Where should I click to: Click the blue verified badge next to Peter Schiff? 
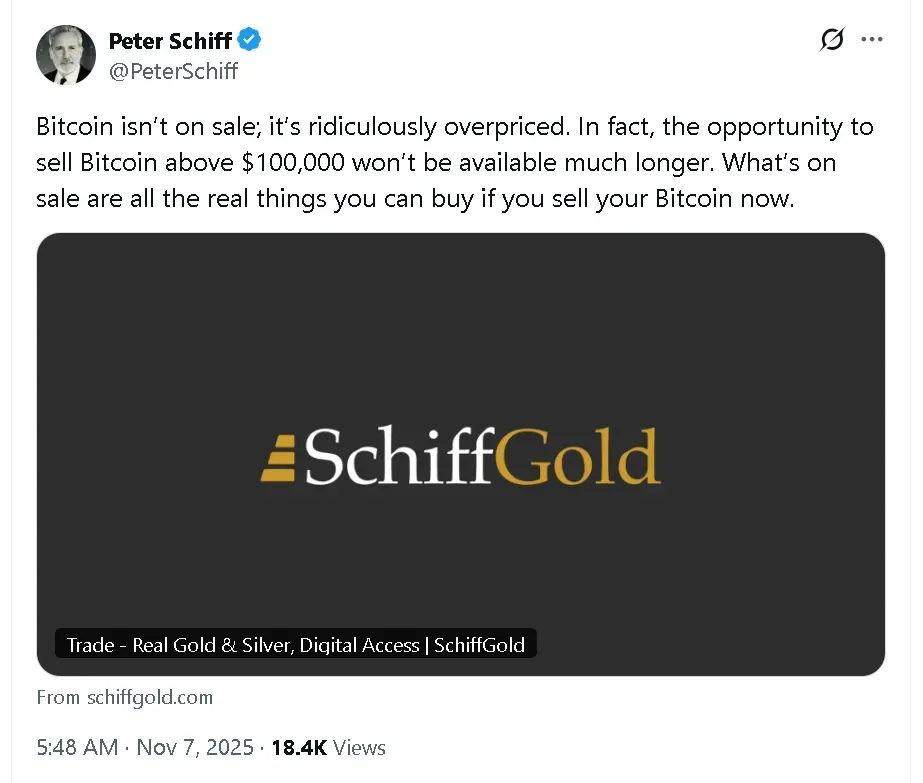coord(248,41)
